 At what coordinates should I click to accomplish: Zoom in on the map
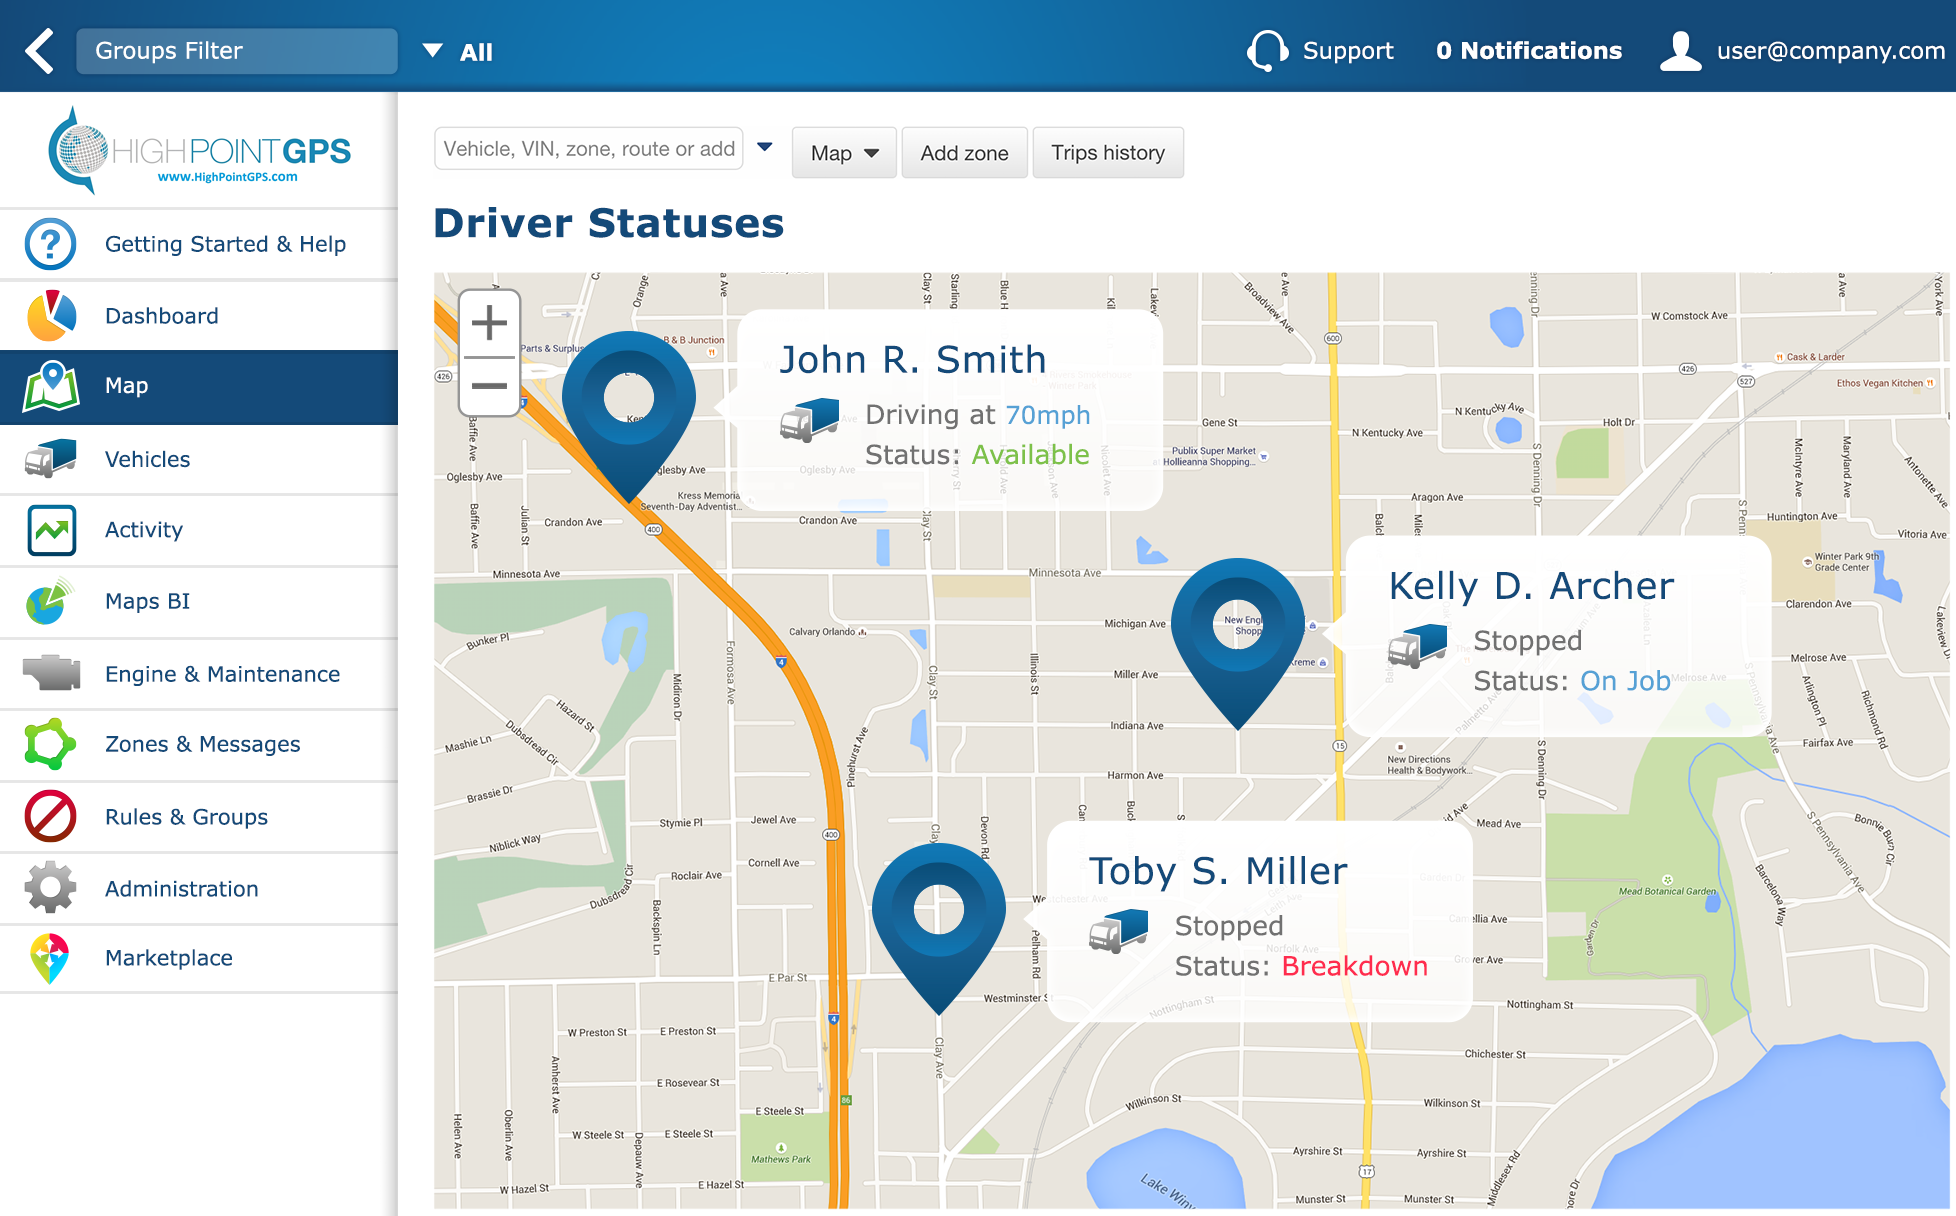[489, 324]
